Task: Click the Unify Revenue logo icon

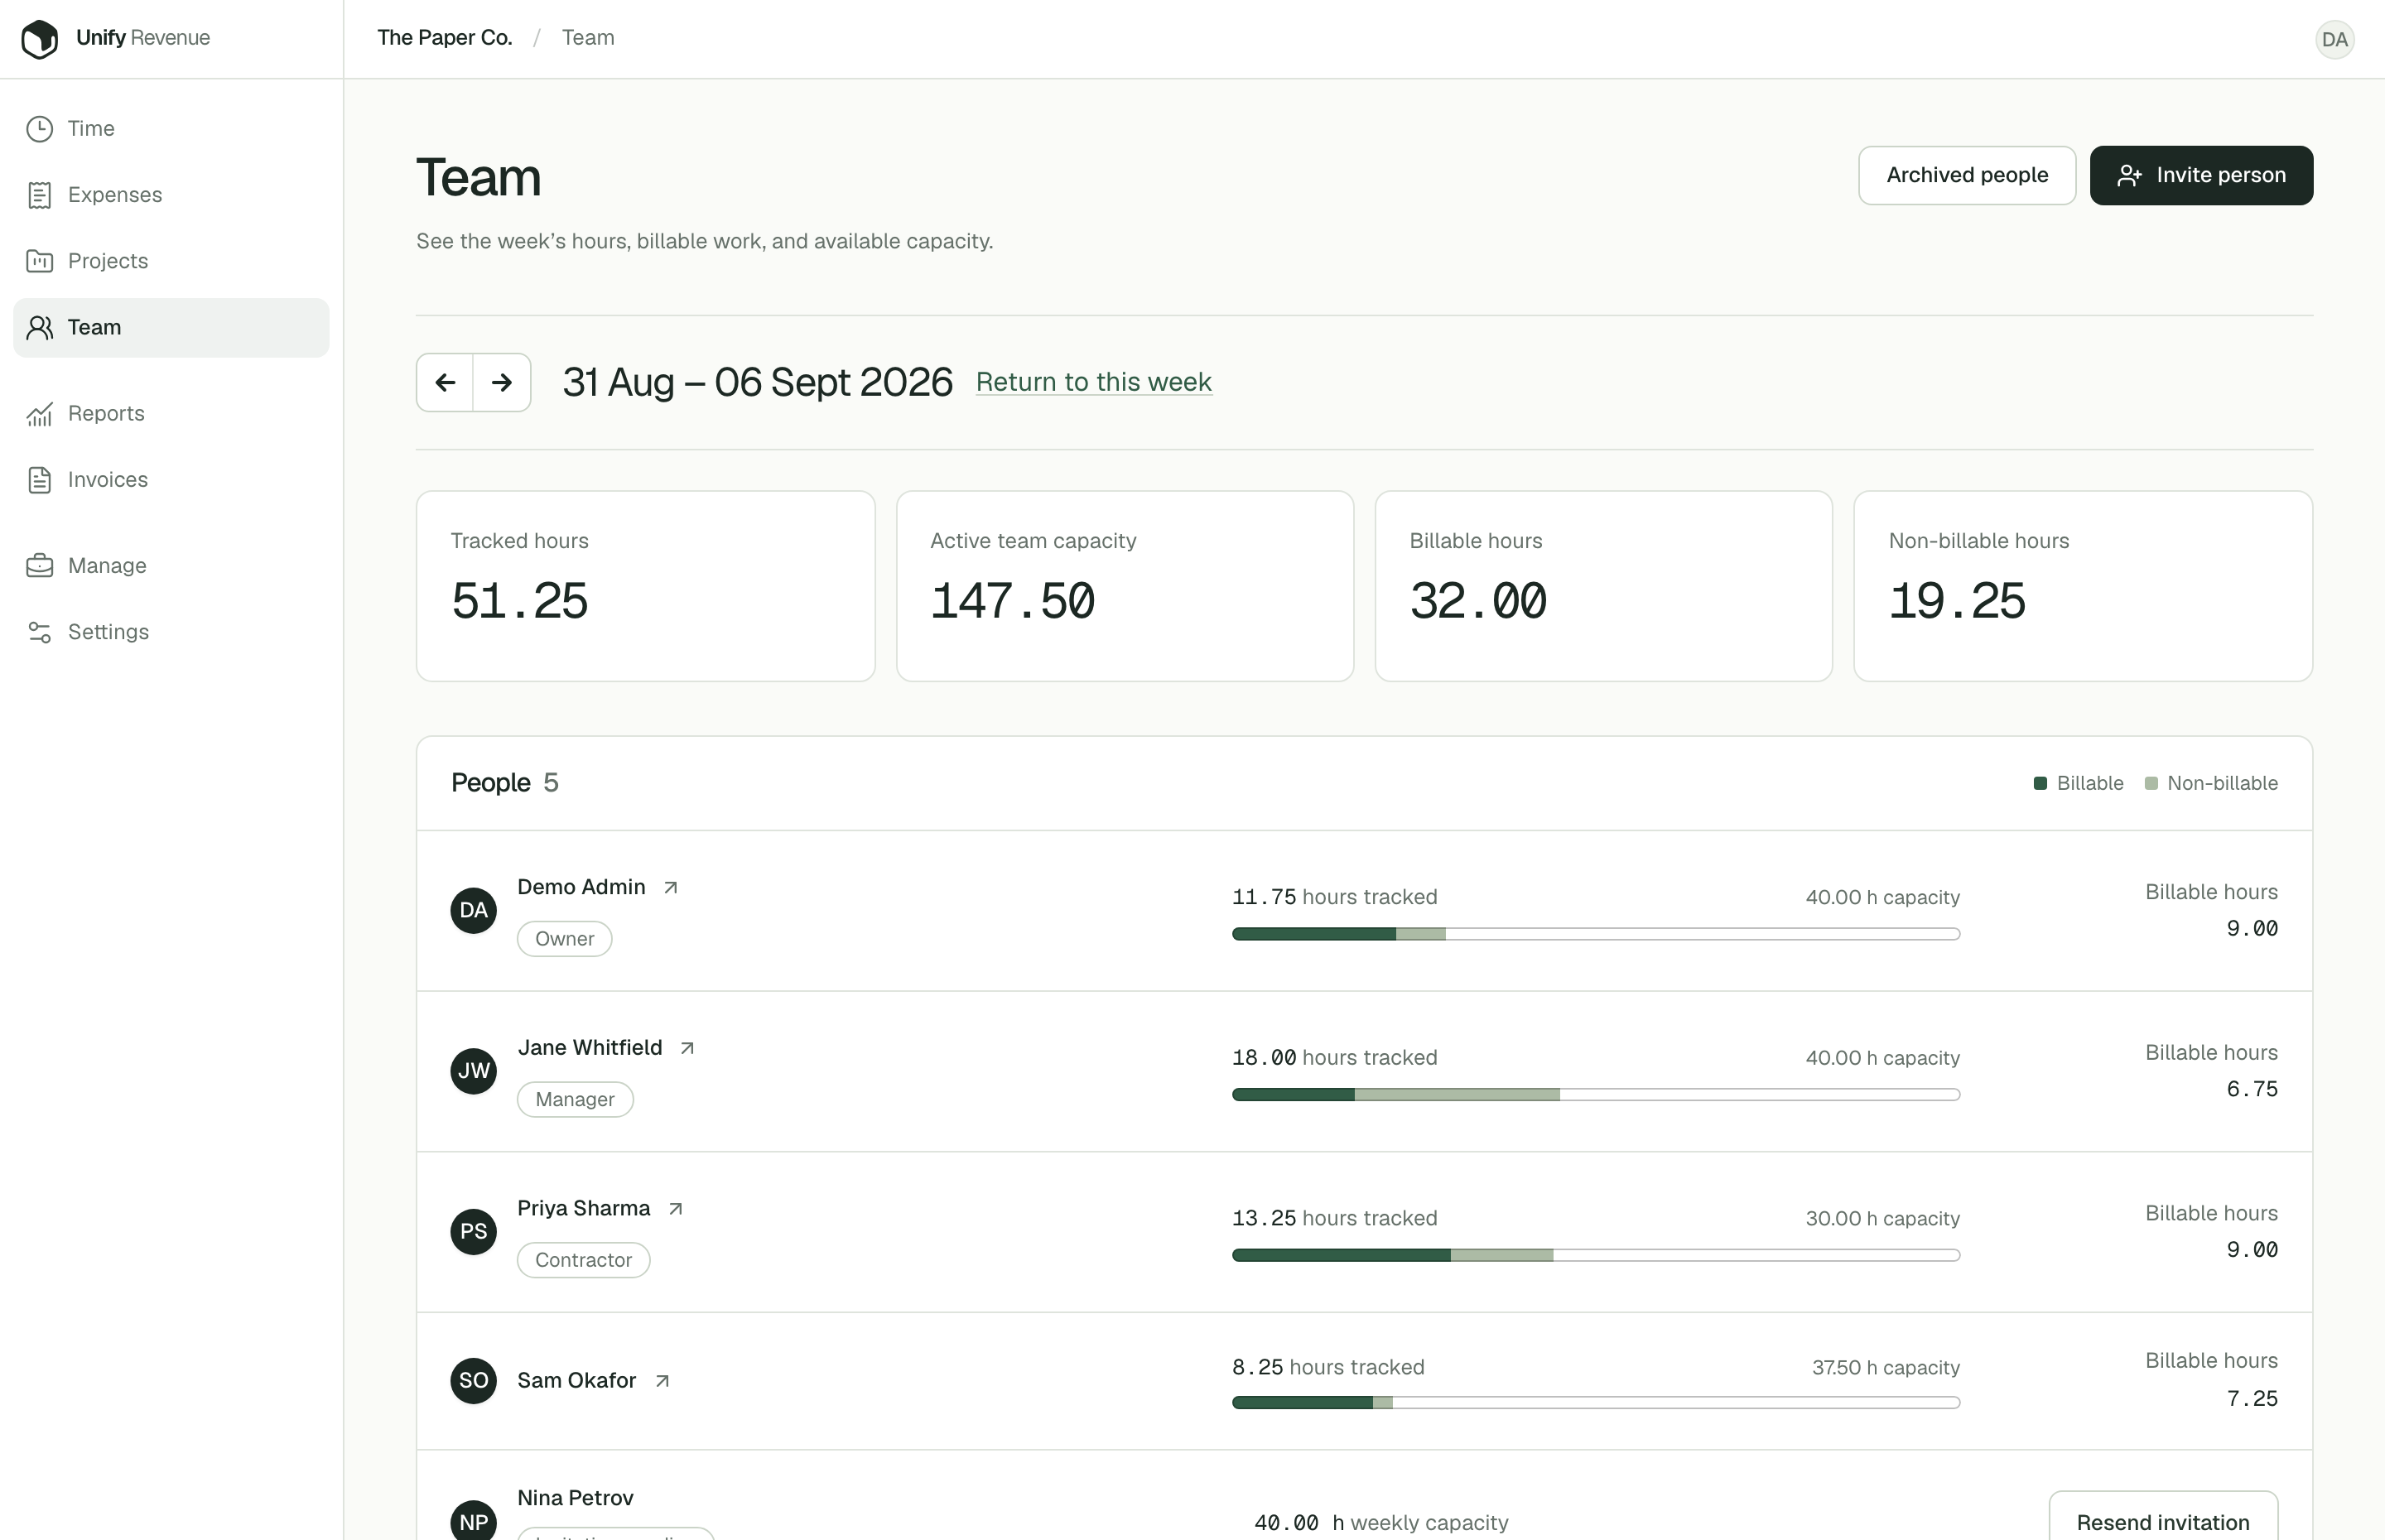Action: 40,39
